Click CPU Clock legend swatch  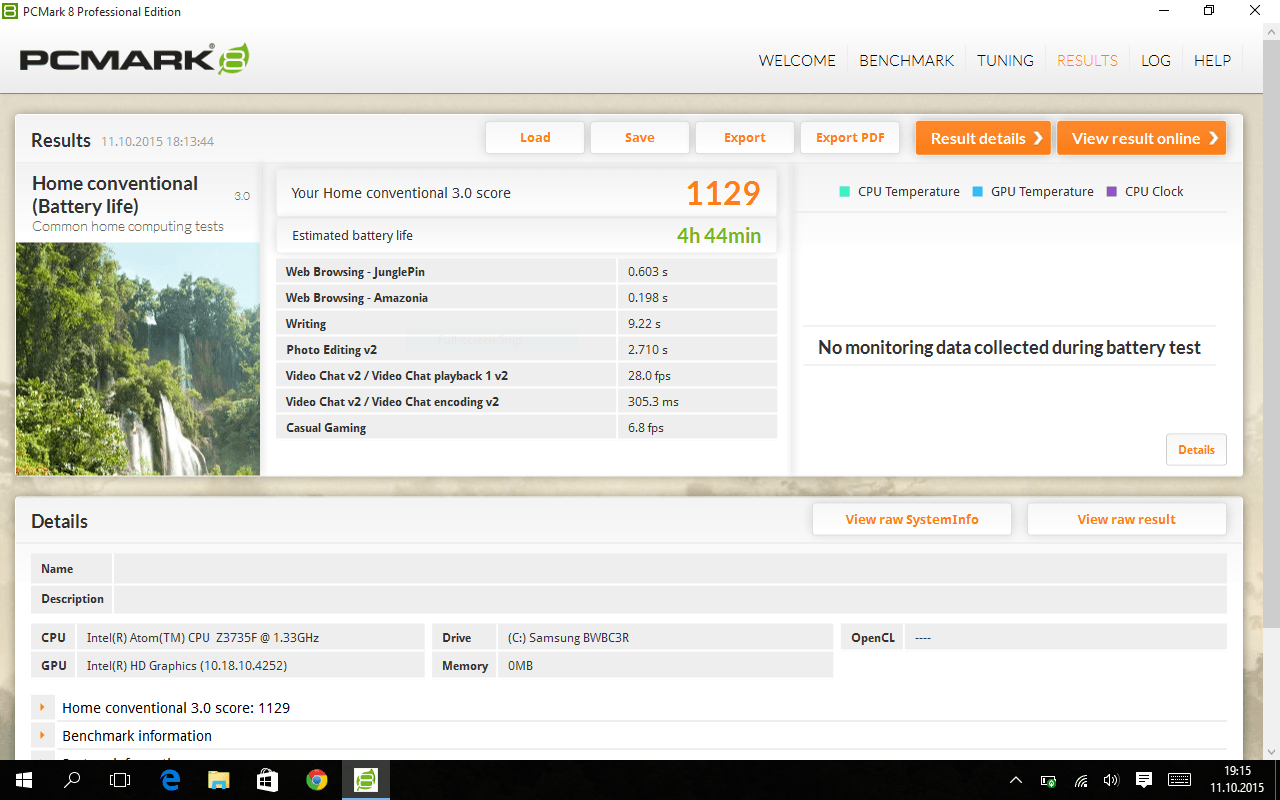(1112, 192)
